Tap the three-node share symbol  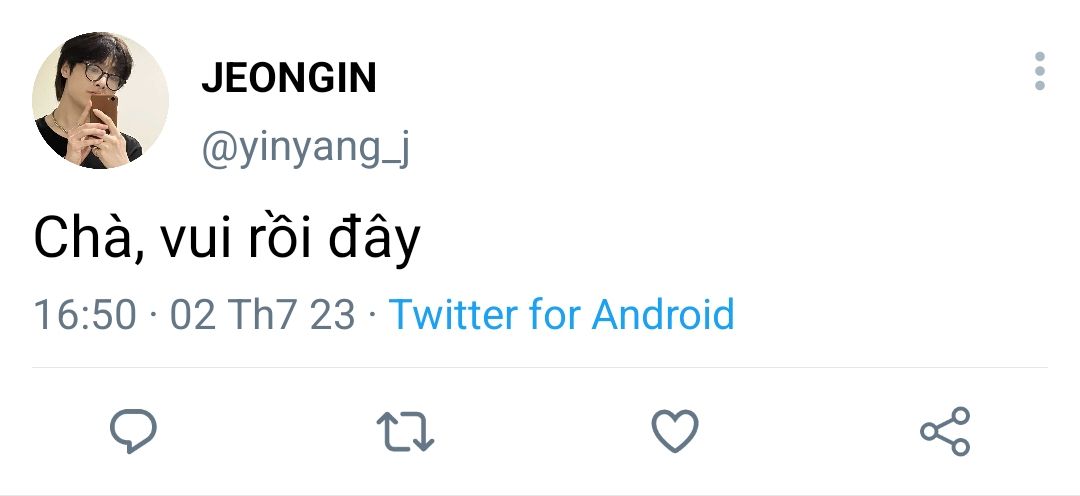(x=945, y=431)
